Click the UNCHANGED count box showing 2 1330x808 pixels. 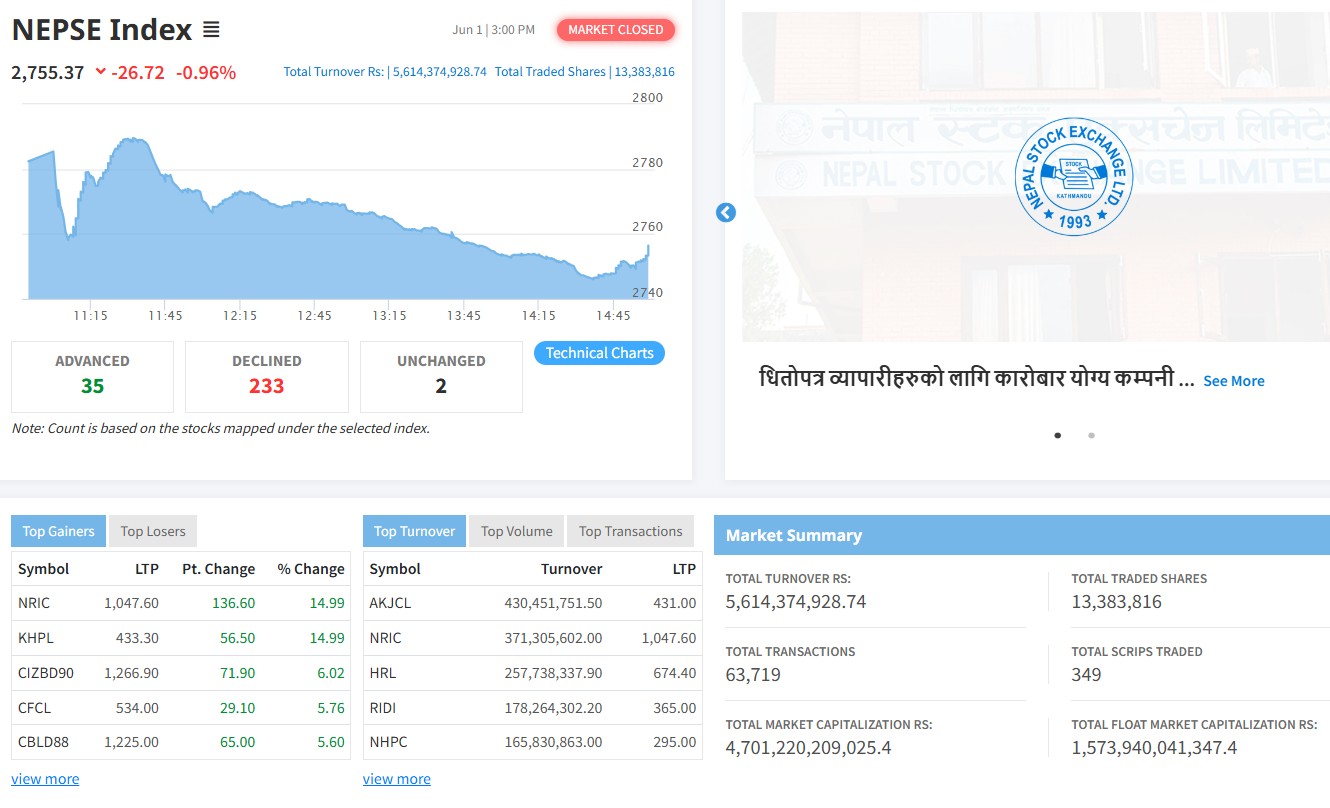click(441, 376)
